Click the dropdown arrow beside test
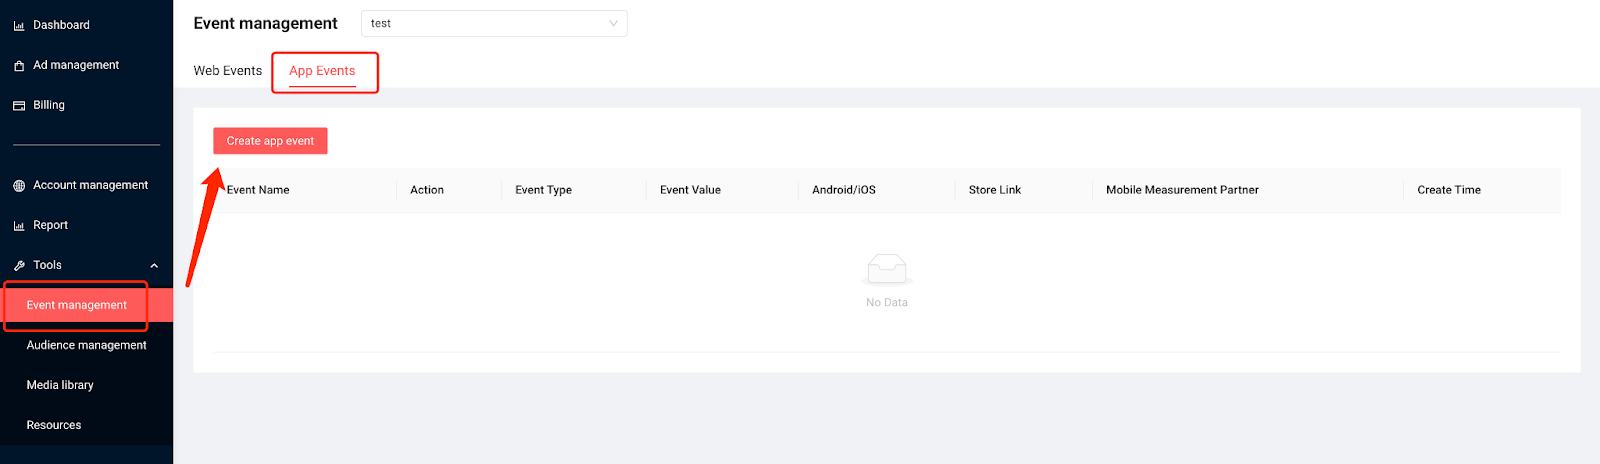 tap(613, 23)
